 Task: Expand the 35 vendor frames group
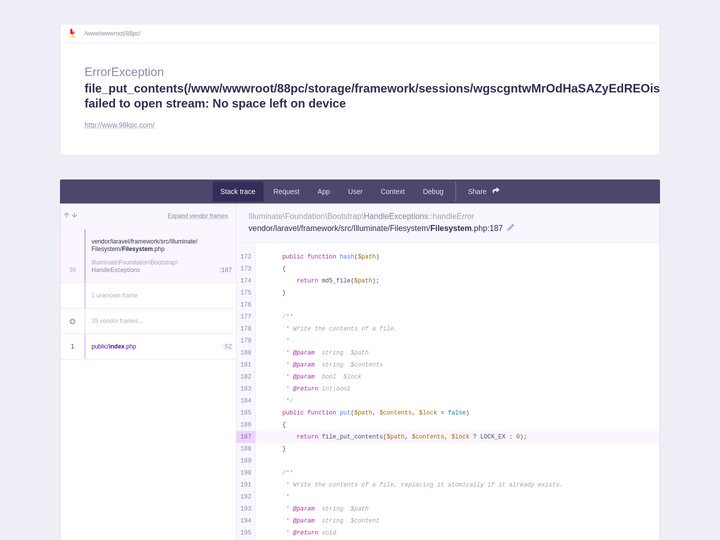click(x=148, y=321)
